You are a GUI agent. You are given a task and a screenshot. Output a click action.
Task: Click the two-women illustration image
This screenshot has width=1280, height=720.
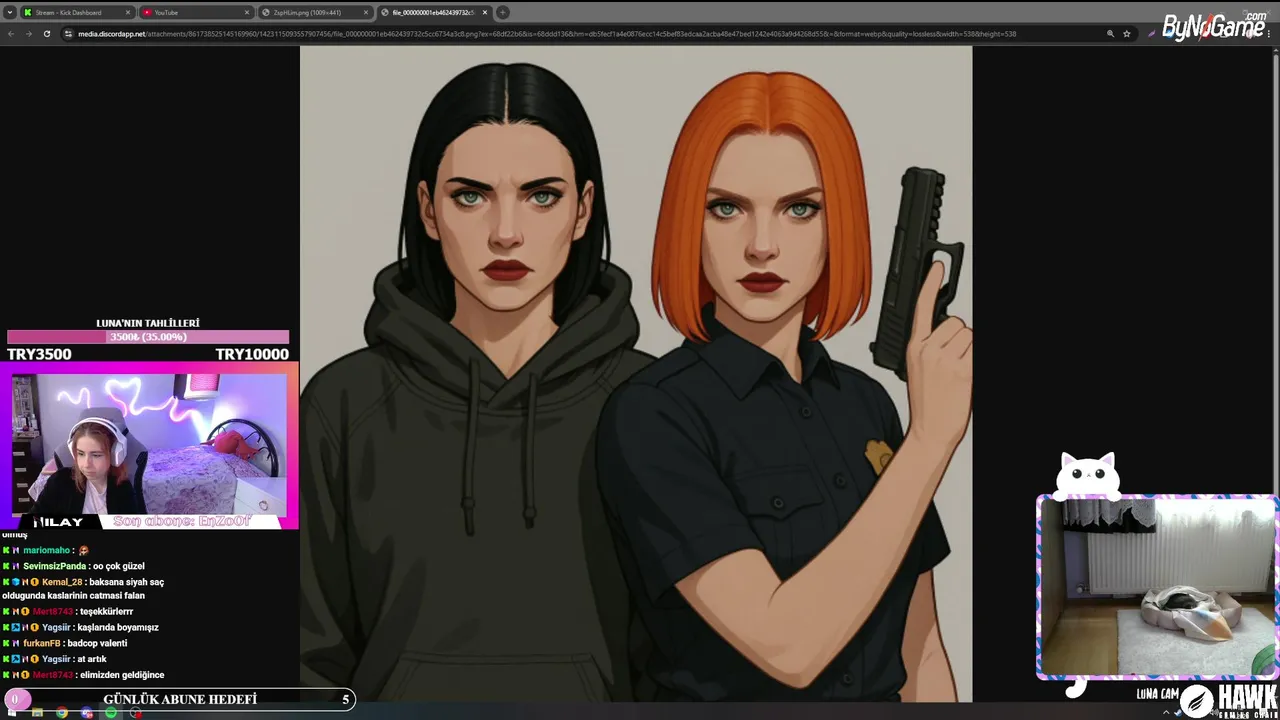point(636,374)
